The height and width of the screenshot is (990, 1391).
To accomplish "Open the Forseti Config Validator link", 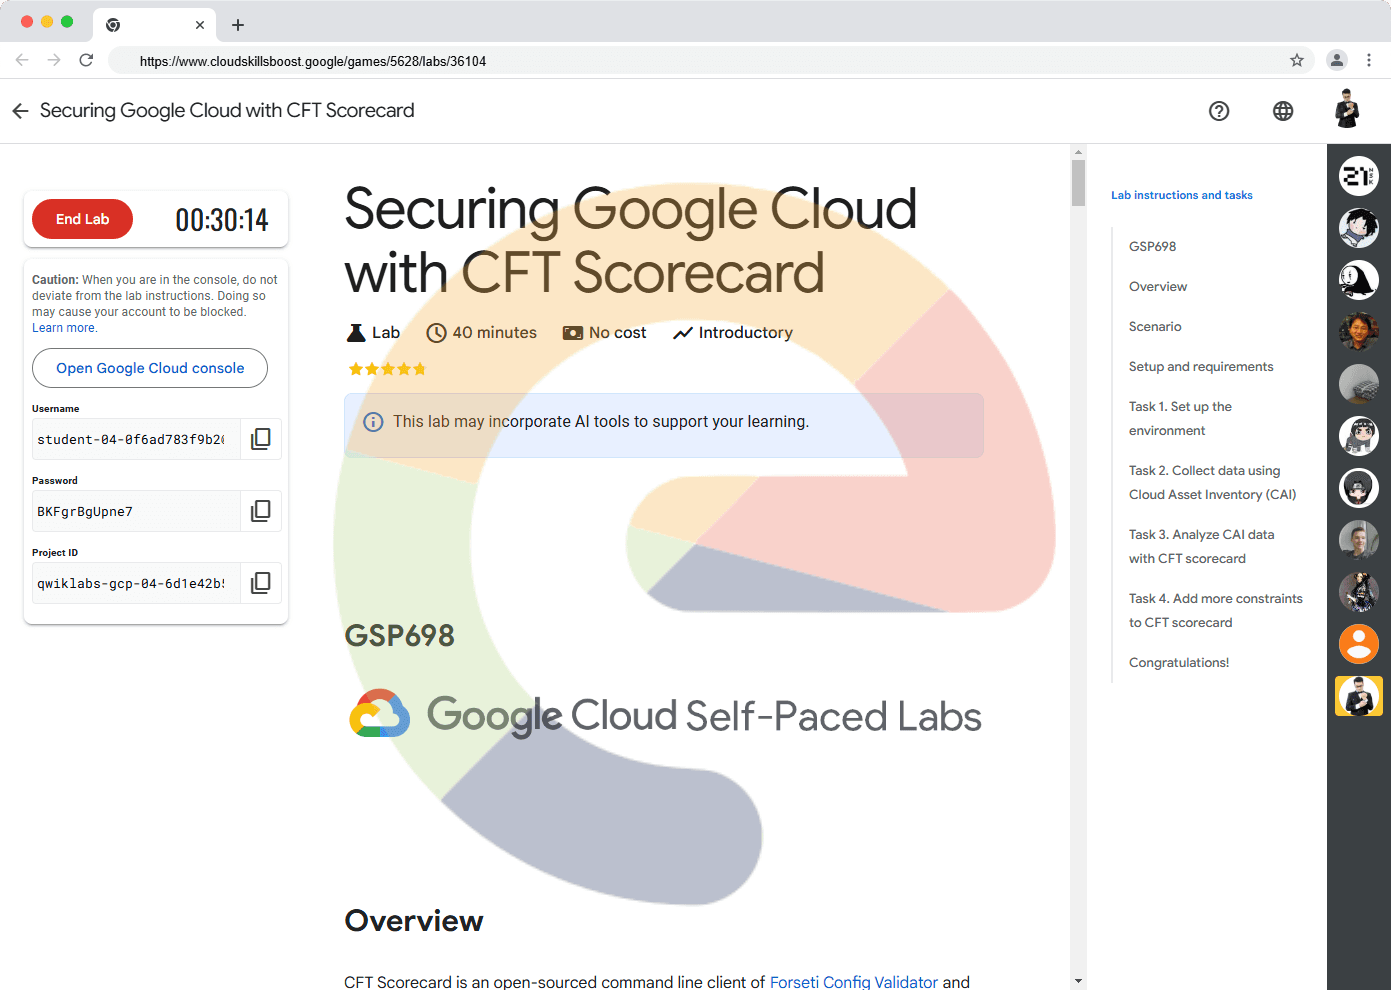I will [853, 982].
